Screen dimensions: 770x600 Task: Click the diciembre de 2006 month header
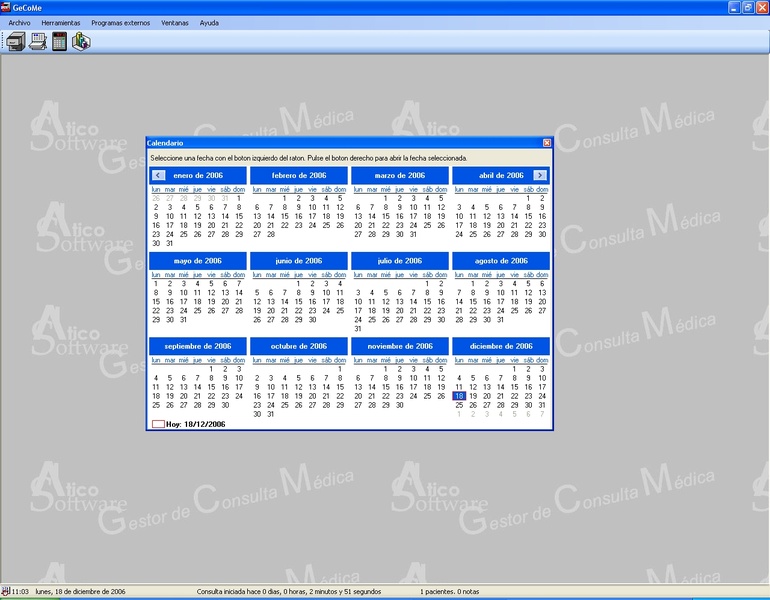click(x=501, y=346)
